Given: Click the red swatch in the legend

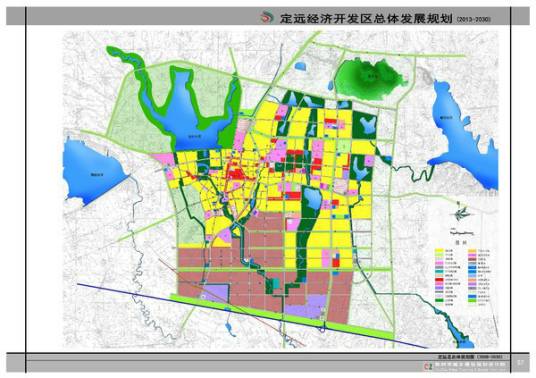Looking at the screenshot, I should click(x=439, y=280).
